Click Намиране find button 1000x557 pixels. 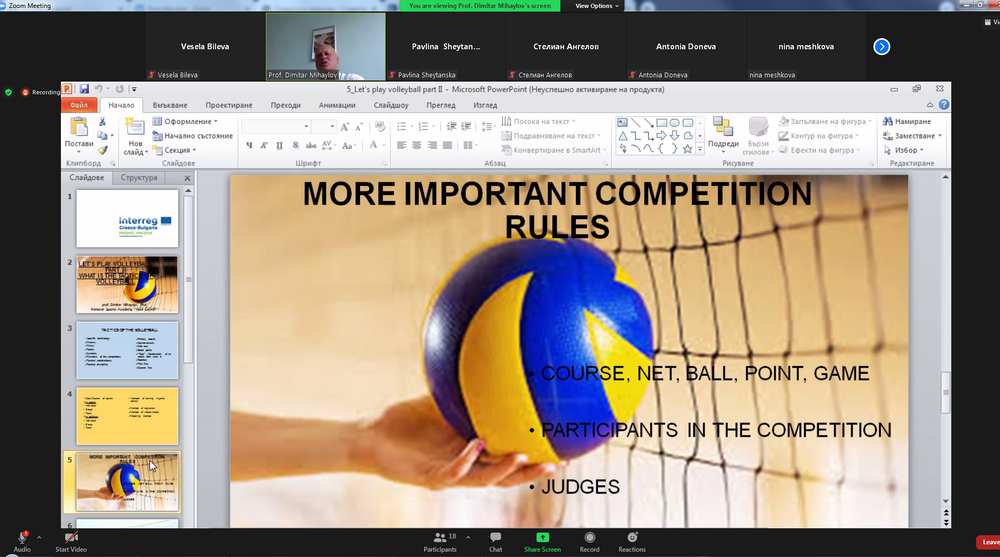[911, 122]
